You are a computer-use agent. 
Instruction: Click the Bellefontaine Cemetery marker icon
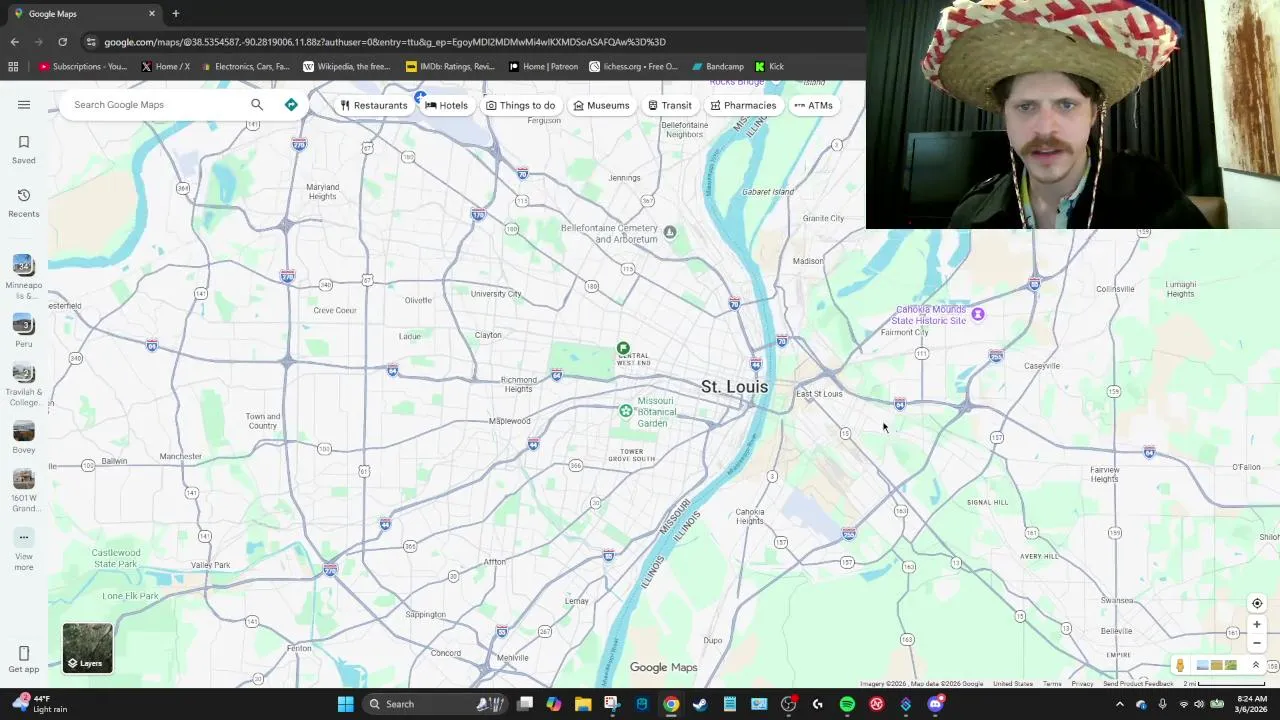[x=670, y=232]
